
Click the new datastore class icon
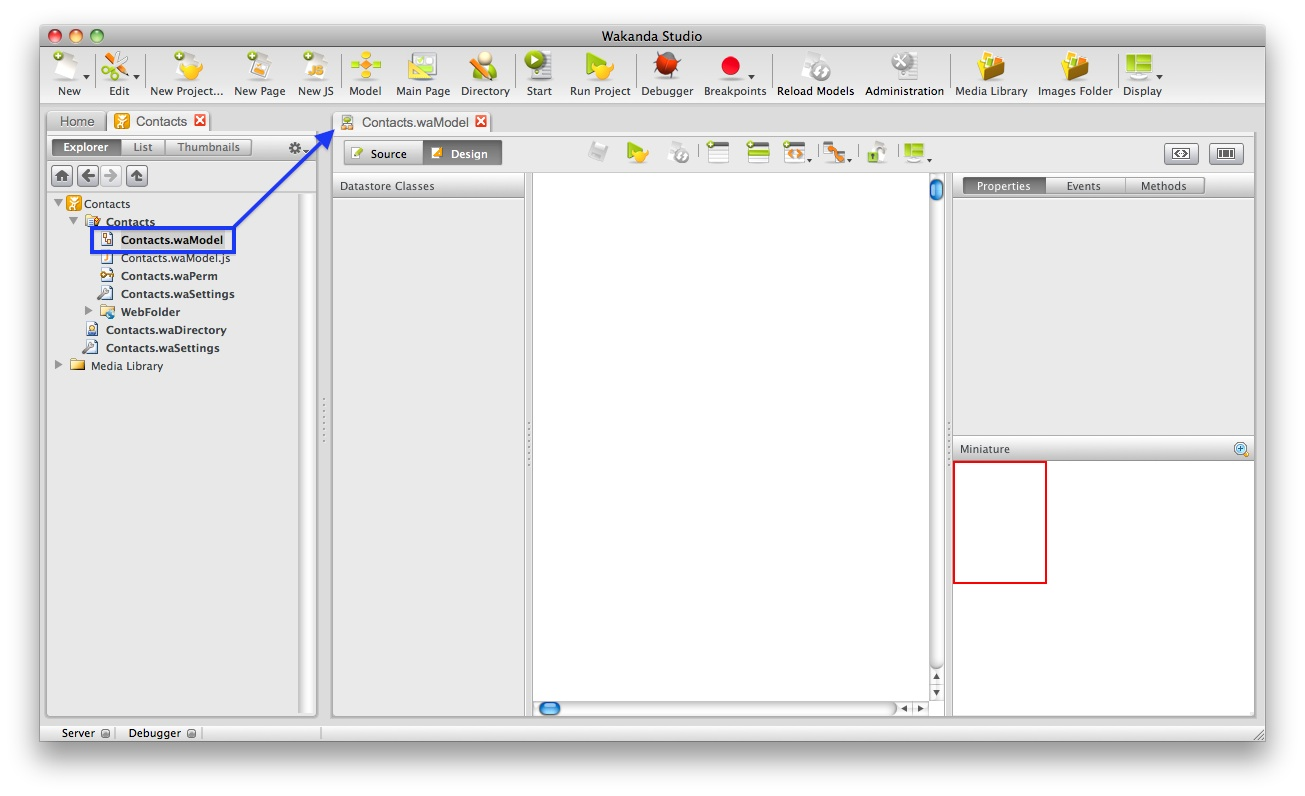[717, 153]
